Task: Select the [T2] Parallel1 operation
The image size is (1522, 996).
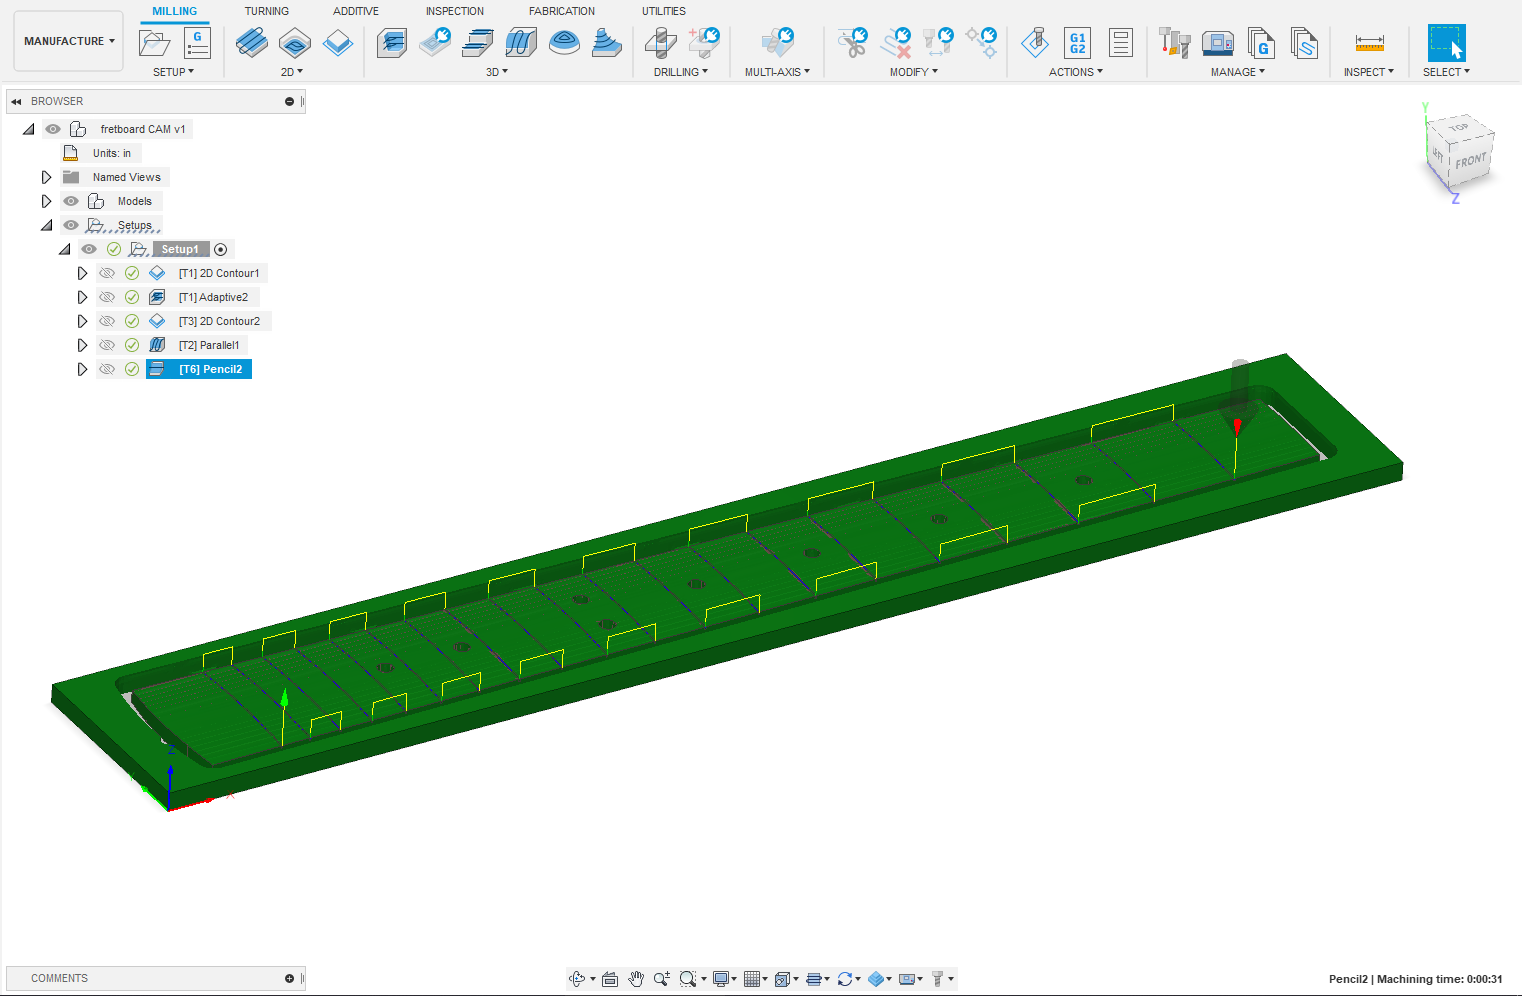Action: tap(209, 345)
